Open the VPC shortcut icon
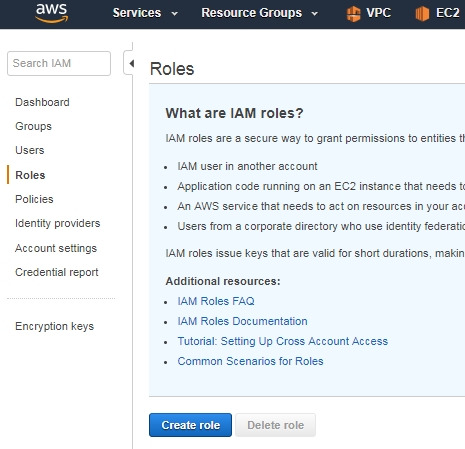This screenshot has height=449, width=465. point(353,13)
